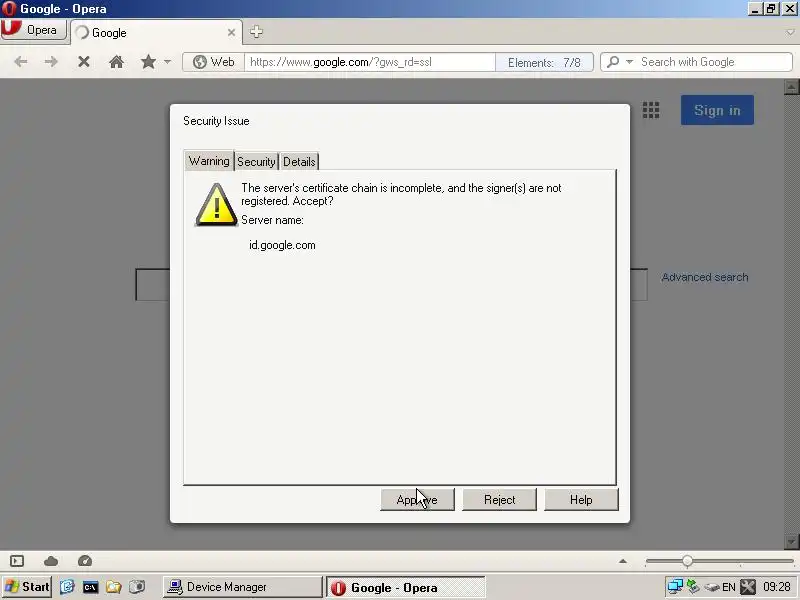Toggle the Opera panels icon
Image resolution: width=800 pixels, height=600 pixels.
click(17, 561)
